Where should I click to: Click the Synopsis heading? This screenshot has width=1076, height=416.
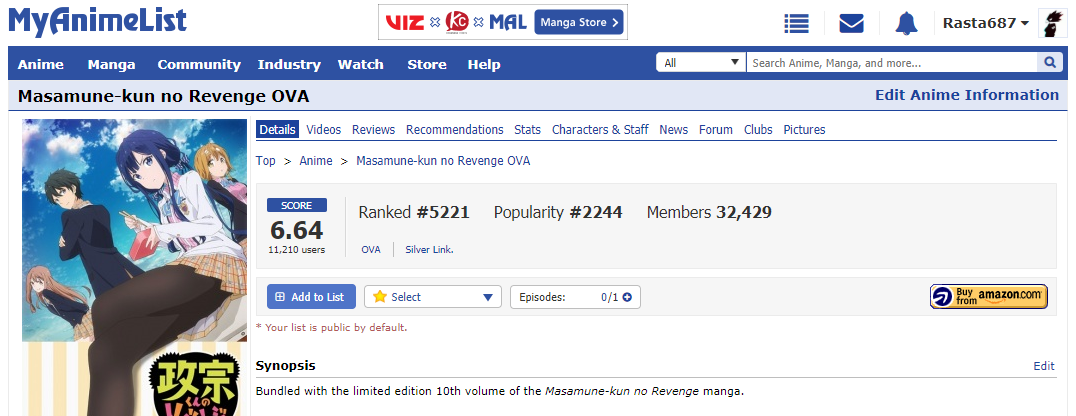(285, 366)
